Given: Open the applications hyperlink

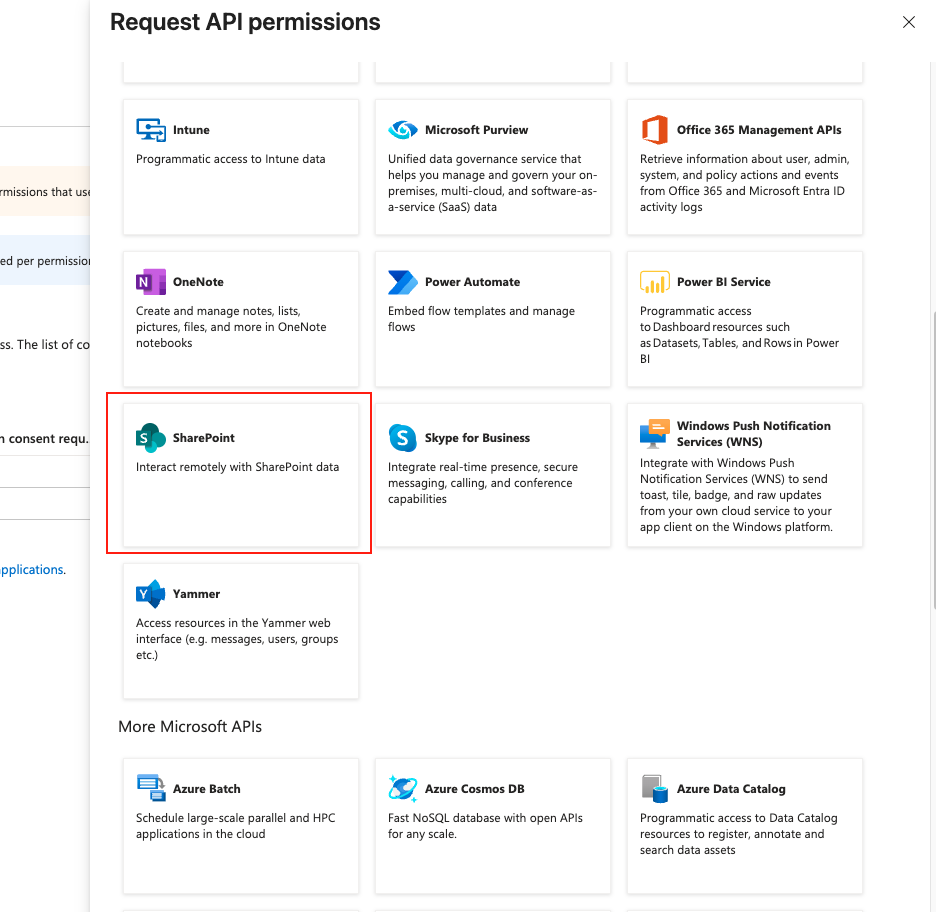Looking at the screenshot, I should [31, 569].
